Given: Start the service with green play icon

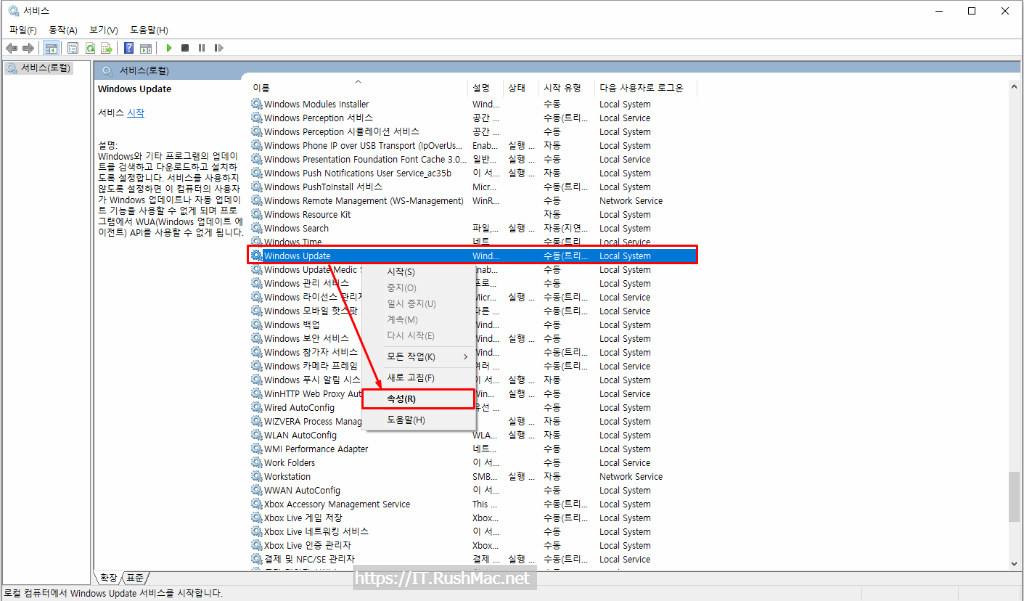Looking at the screenshot, I should click(169, 48).
